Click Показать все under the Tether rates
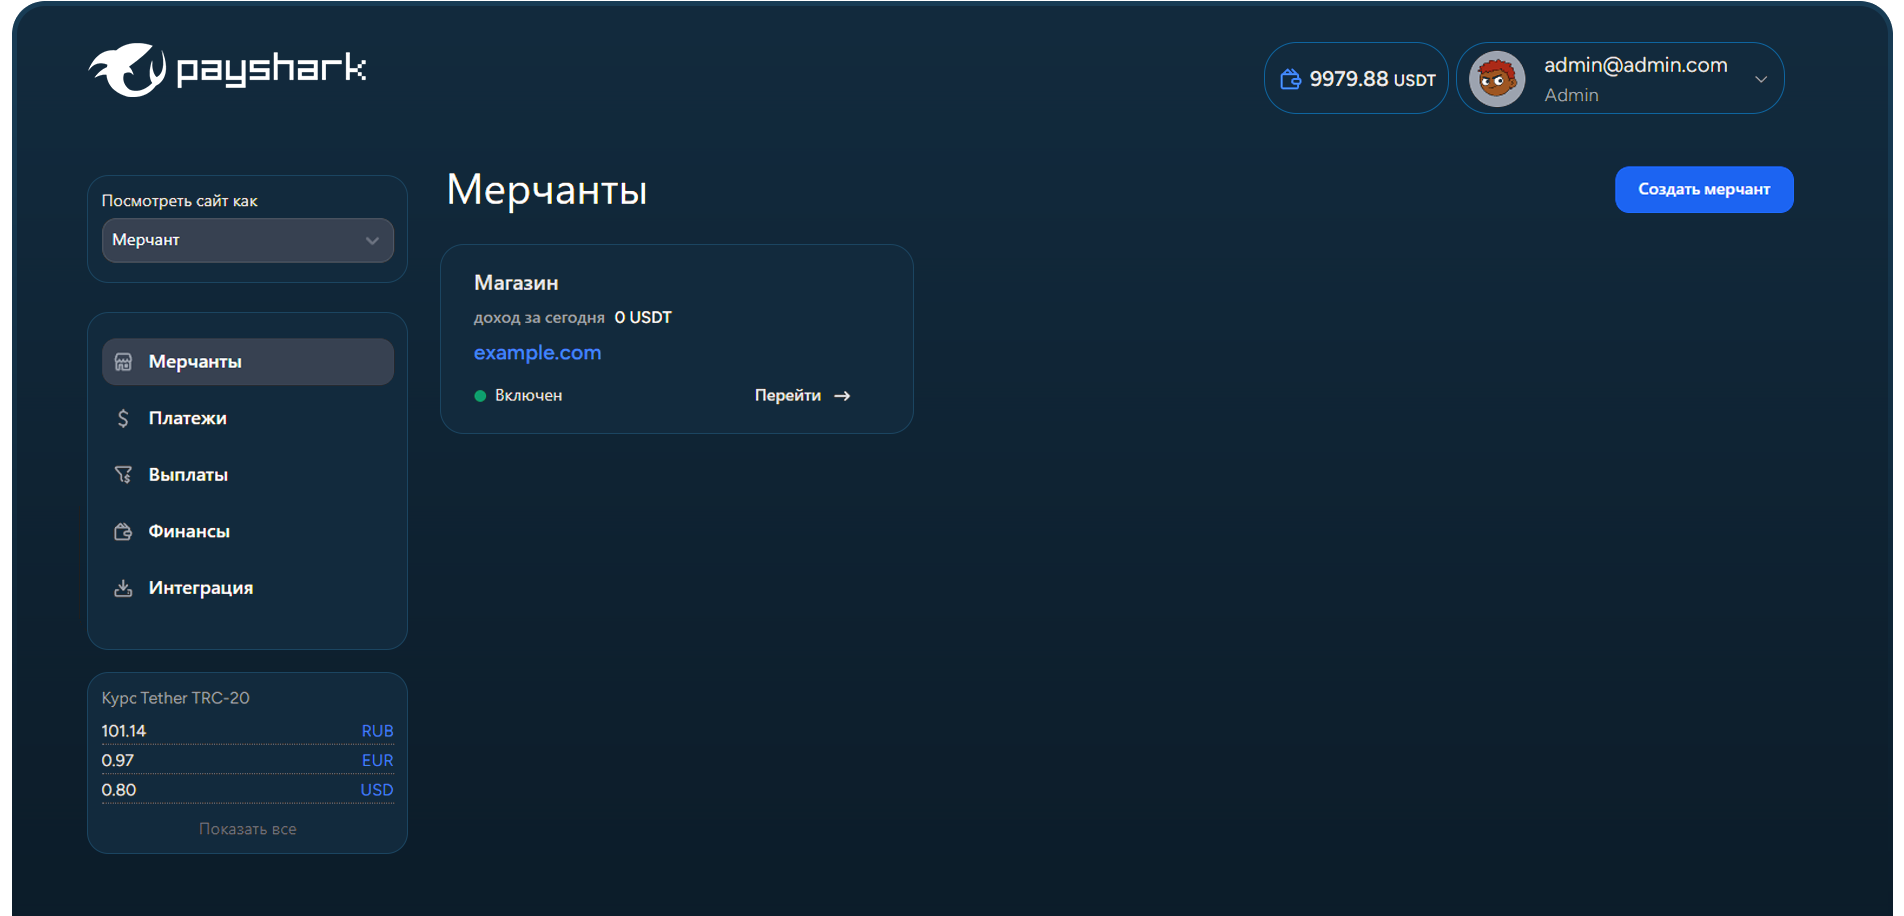 click(x=247, y=829)
